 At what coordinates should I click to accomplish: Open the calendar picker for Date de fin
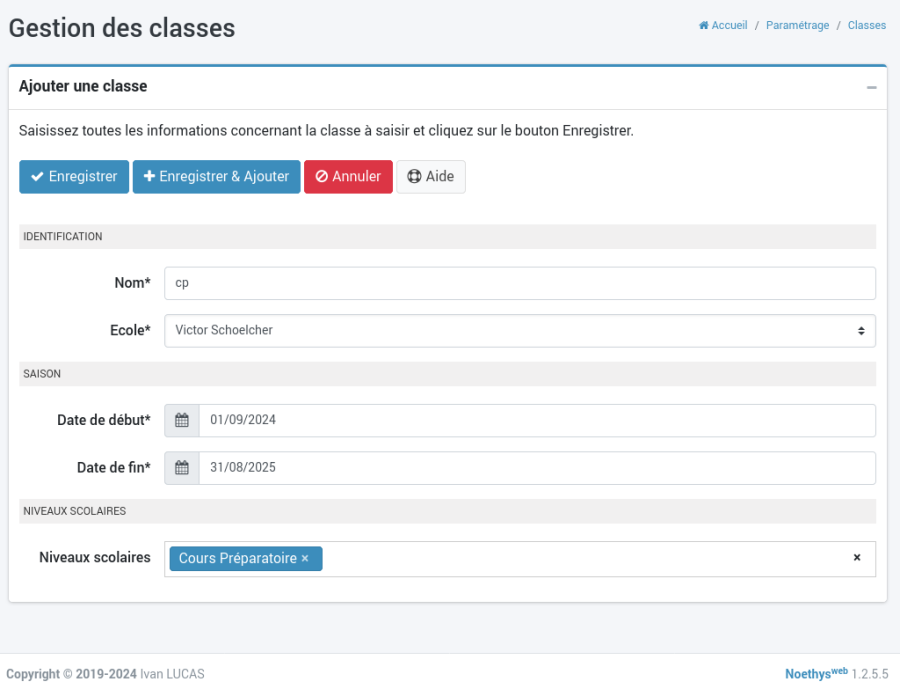tap(181, 467)
